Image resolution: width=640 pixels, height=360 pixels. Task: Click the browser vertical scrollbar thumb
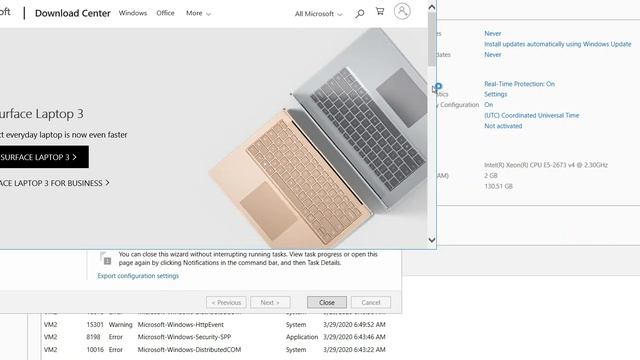(x=432, y=39)
